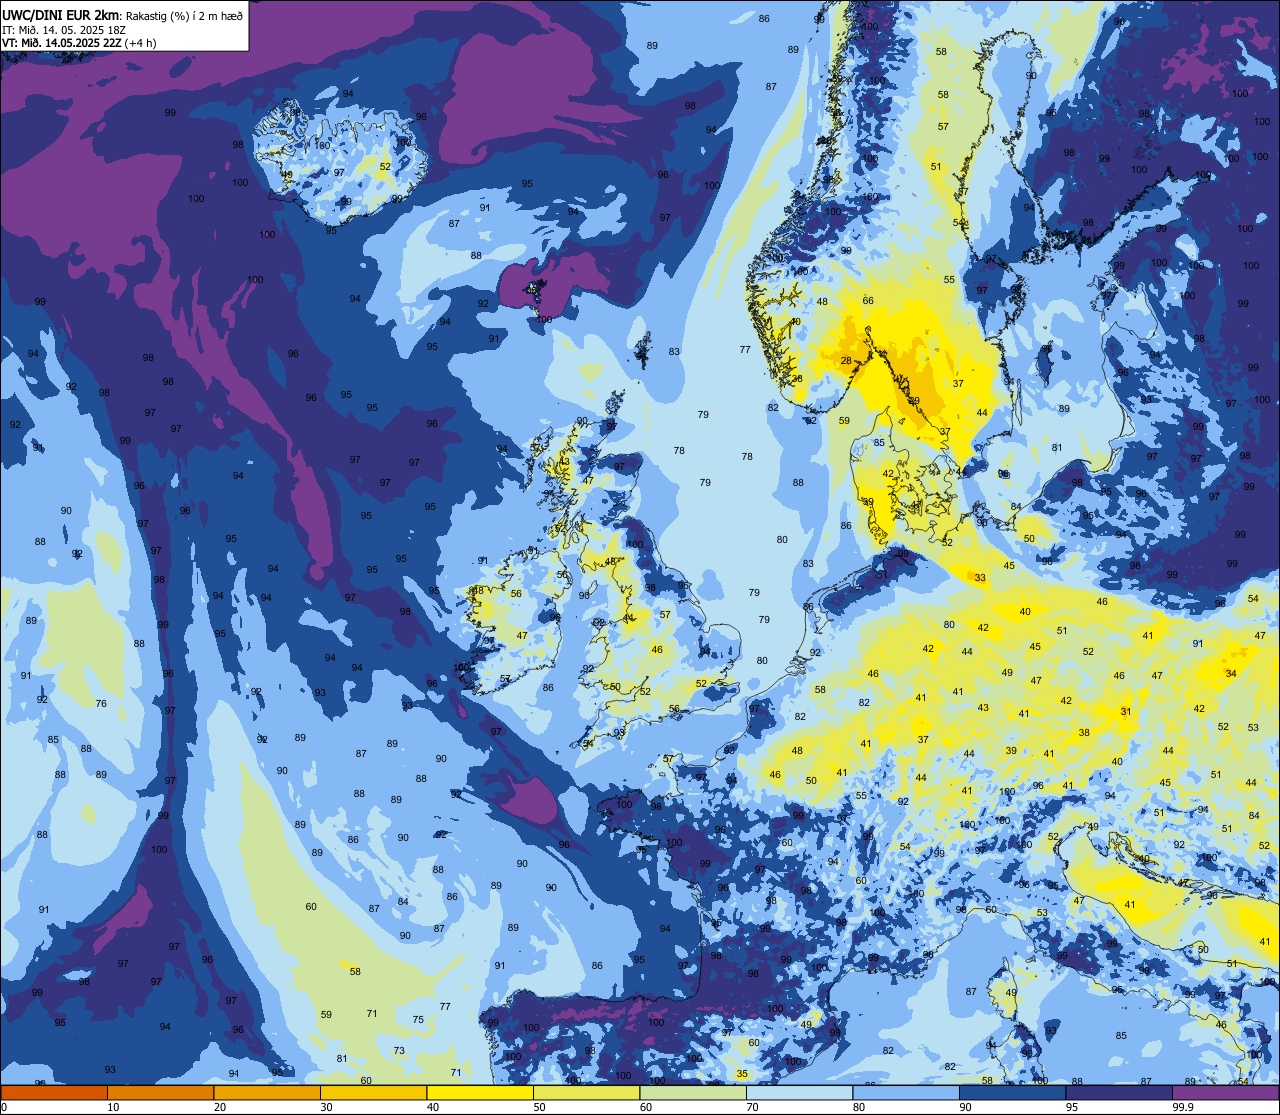1280x1115 pixels.
Task: Click the medium blue 90–95 legend swatch
Action: (x=1012, y=1092)
